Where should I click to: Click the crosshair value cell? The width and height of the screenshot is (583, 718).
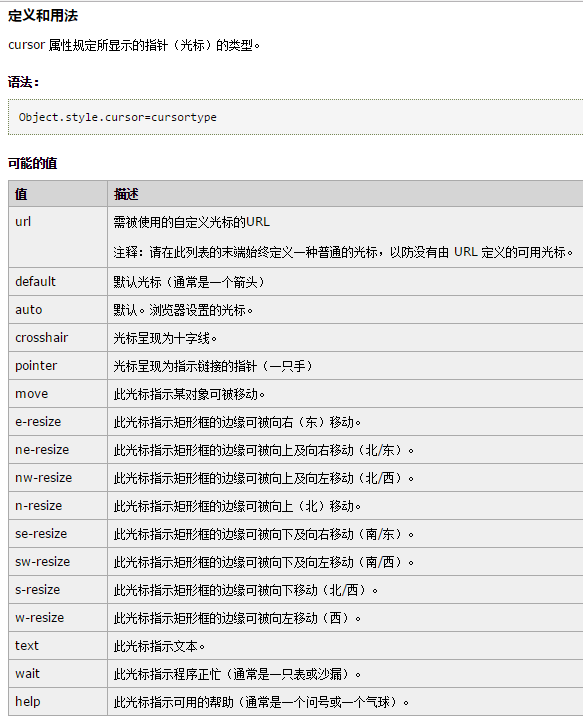click(x=58, y=338)
